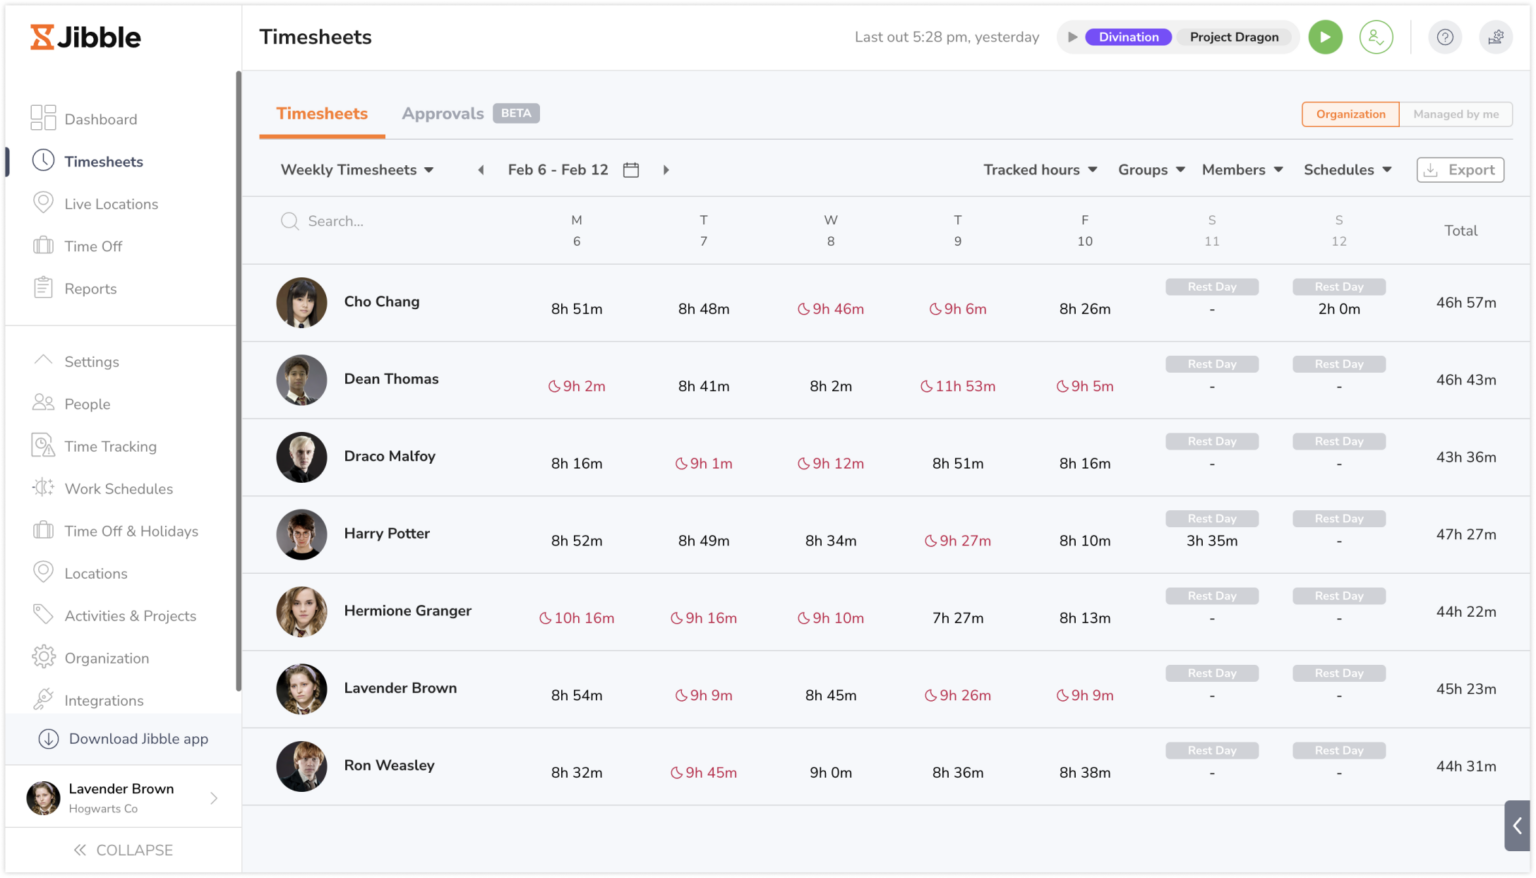Open Live Locations from the sidebar
The height and width of the screenshot is (878, 1536).
pyautogui.click(x=111, y=204)
